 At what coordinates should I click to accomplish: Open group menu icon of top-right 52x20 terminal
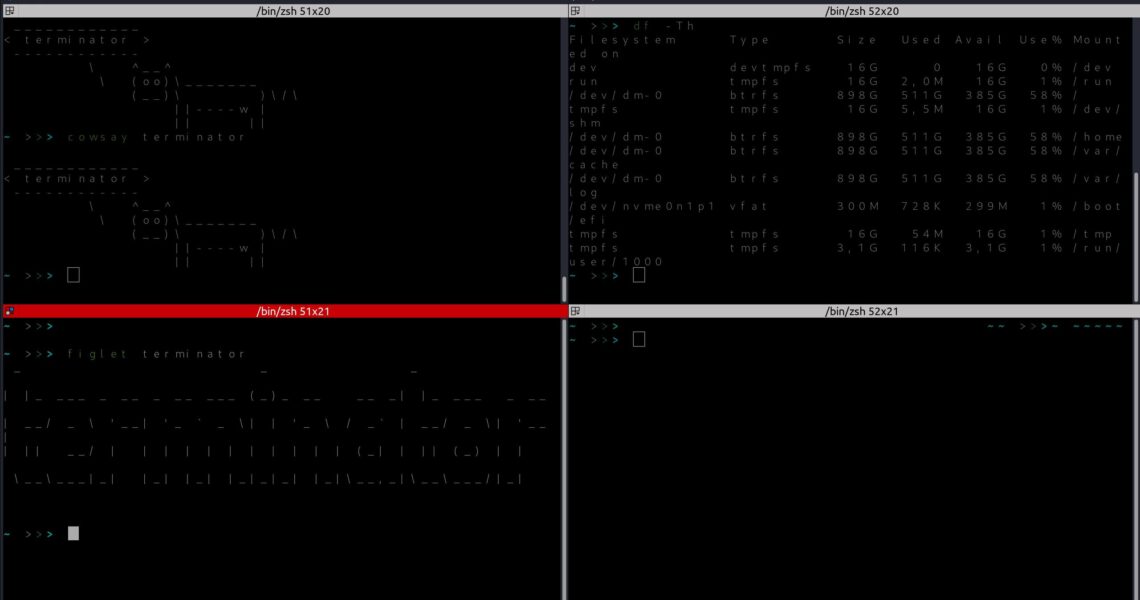pyautogui.click(x=575, y=11)
